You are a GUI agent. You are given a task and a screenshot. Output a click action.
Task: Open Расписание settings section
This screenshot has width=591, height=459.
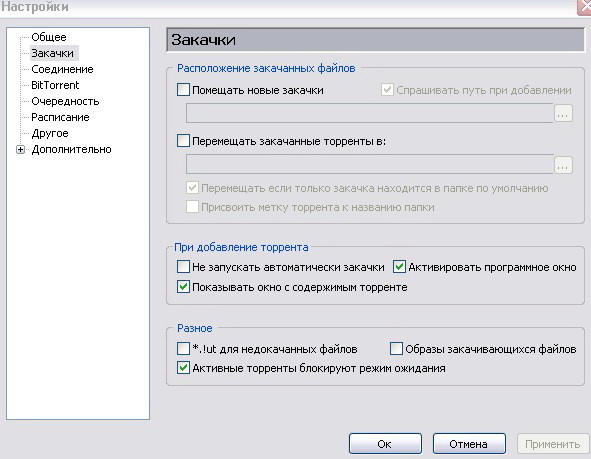click(60, 117)
